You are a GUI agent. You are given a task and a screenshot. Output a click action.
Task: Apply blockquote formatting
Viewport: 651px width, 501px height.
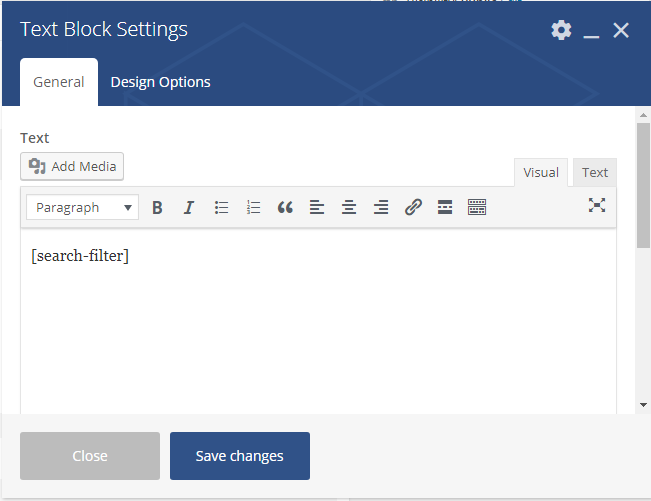click(285, 208)
